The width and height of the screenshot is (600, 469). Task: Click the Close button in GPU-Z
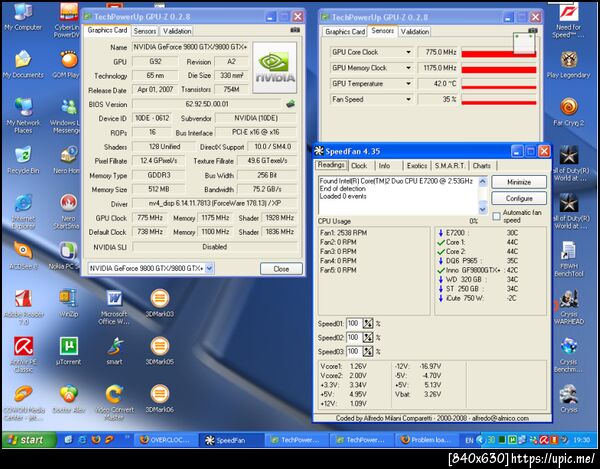click(281, 269)
